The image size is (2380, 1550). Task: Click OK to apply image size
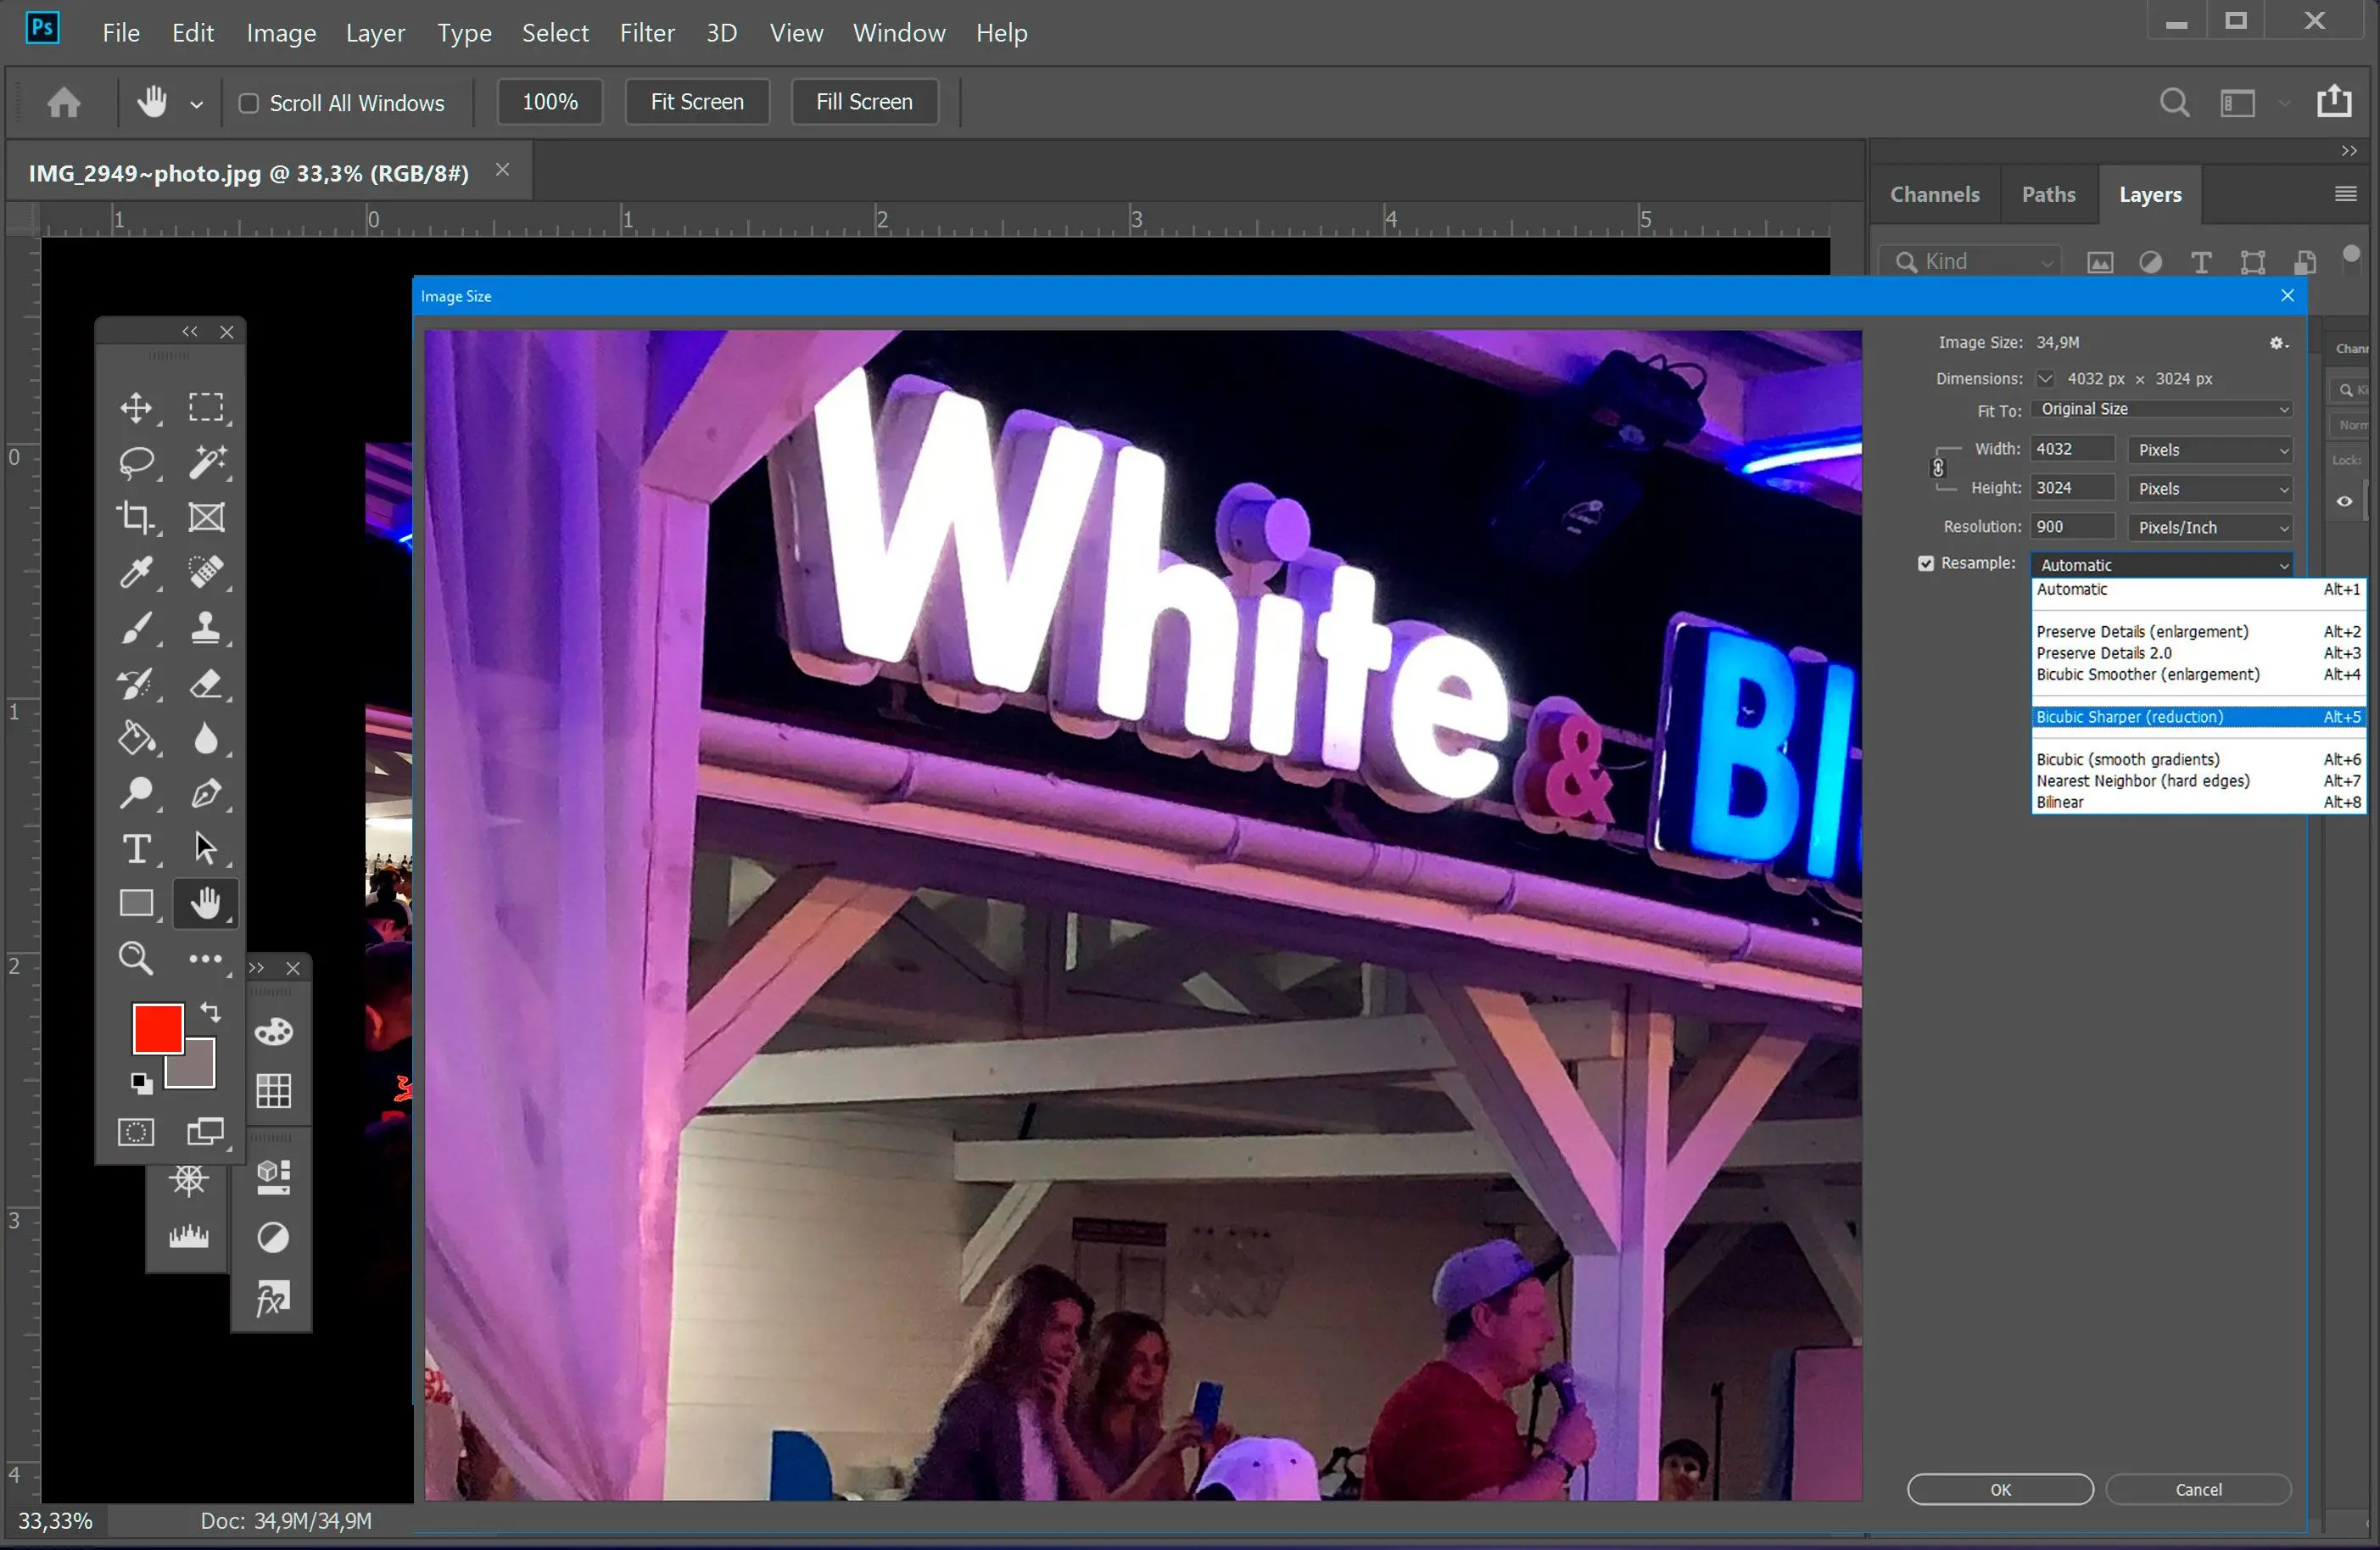click(1998, 1489)
